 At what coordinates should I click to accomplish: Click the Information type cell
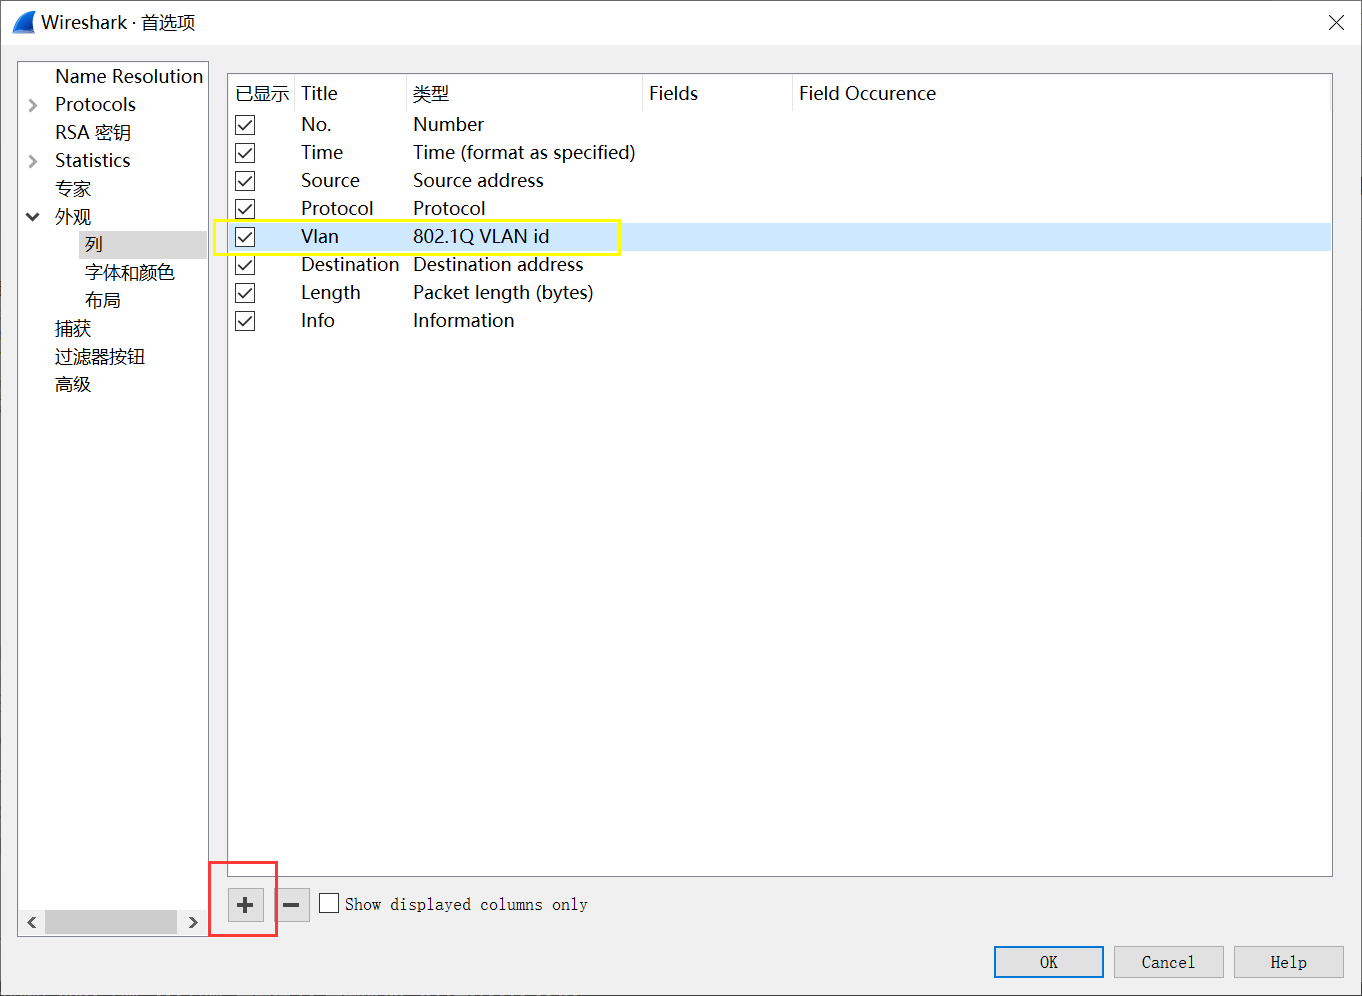pos(463,320)
